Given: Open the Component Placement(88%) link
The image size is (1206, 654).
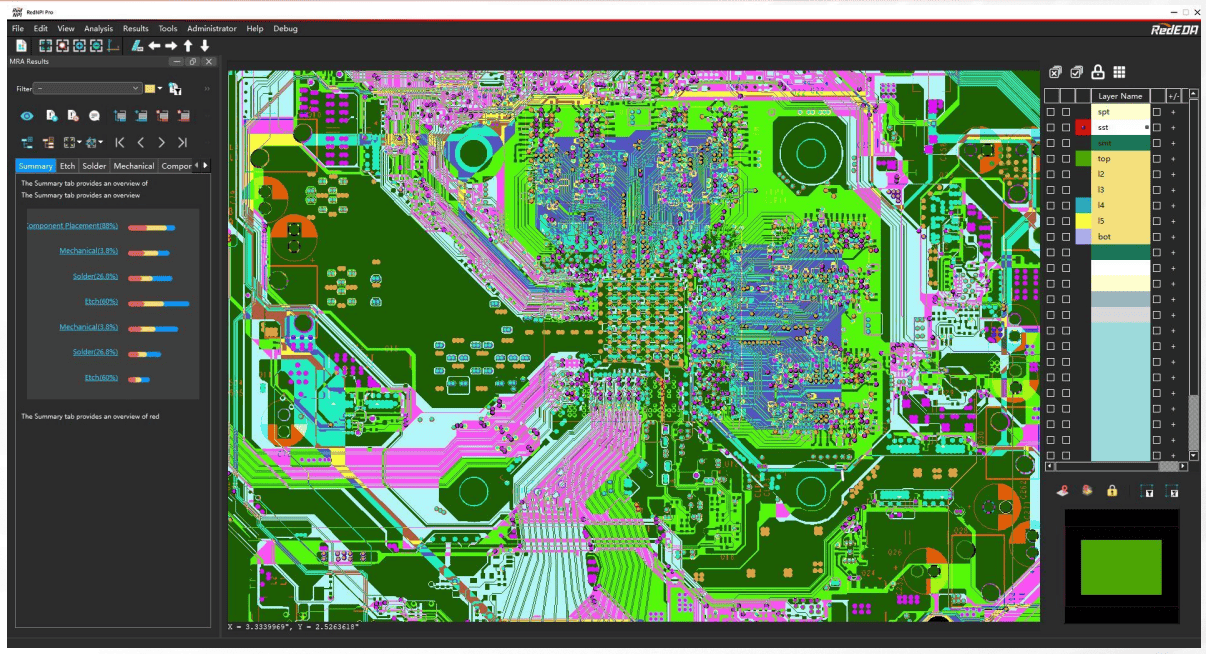Looking at the screenshot, I should (x=72, y=226).
